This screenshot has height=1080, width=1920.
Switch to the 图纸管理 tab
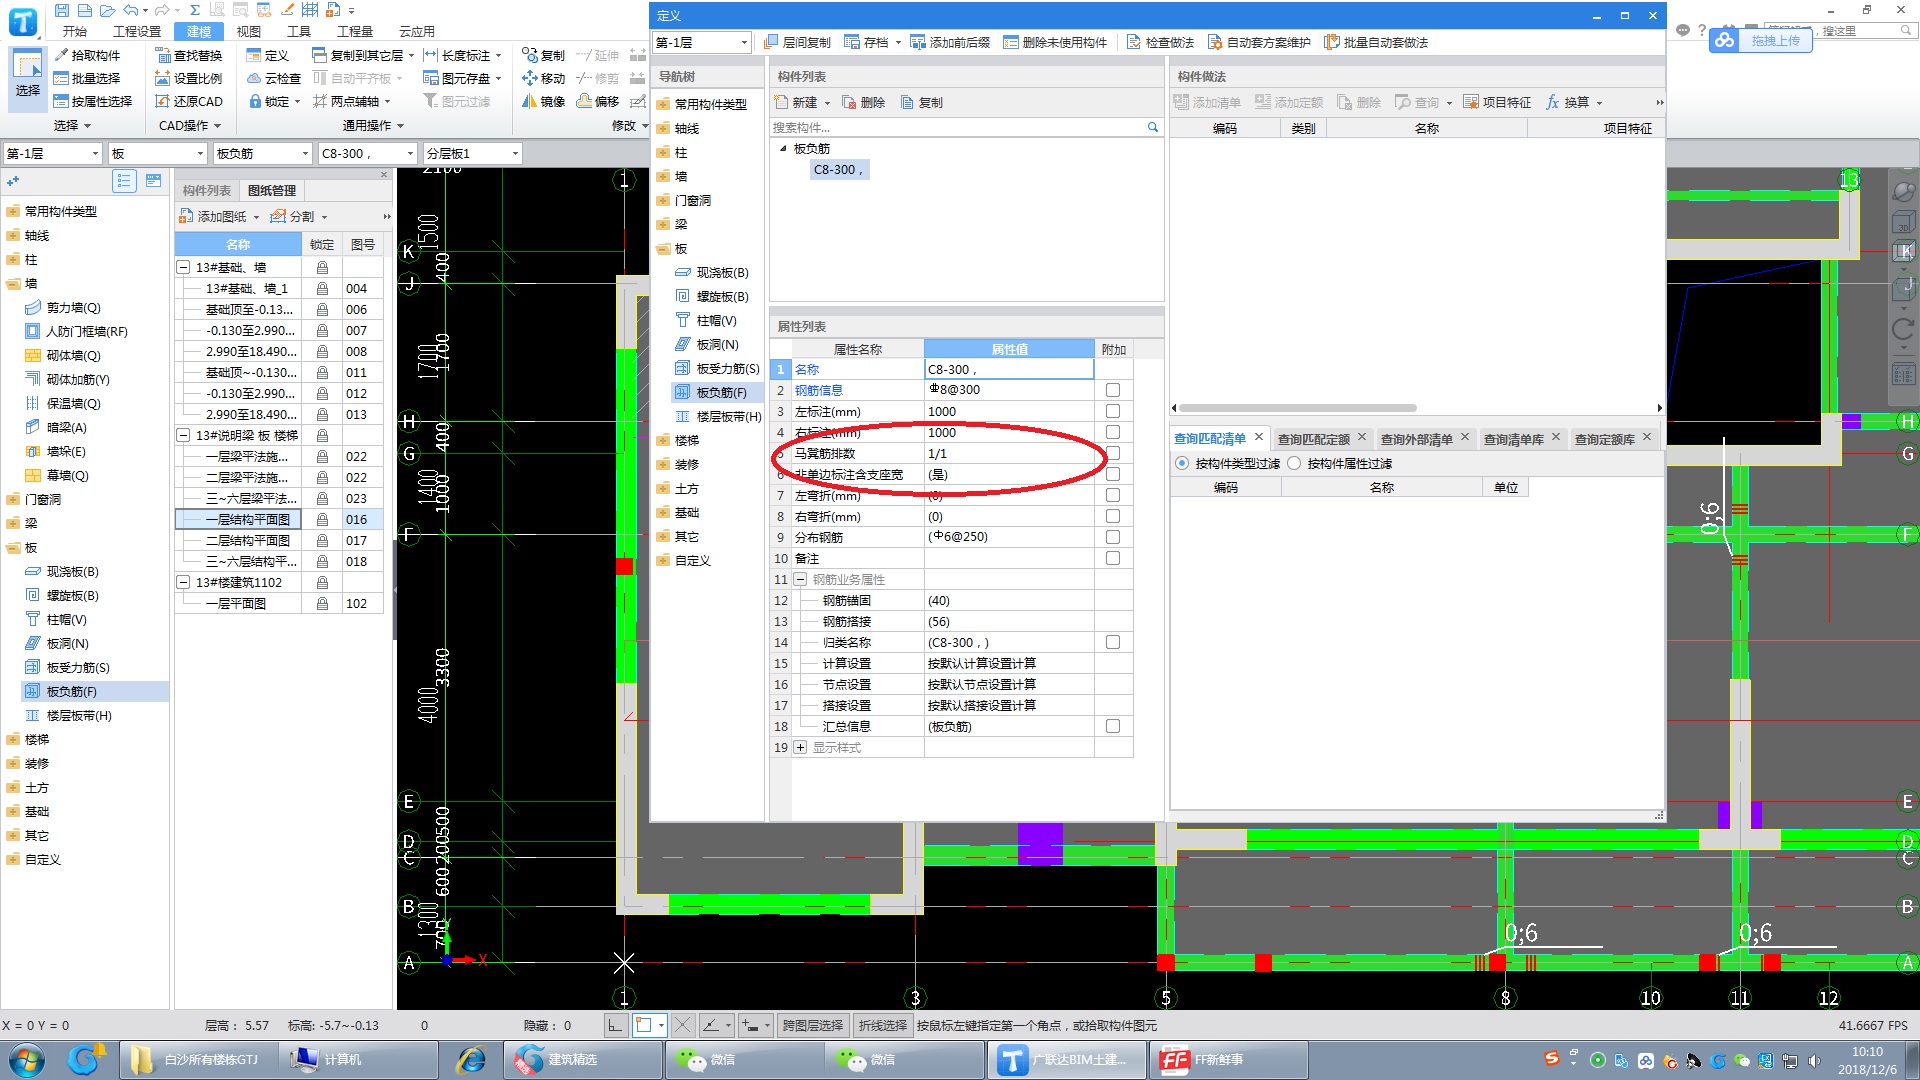pyautogui.click(x=272, y=190)
